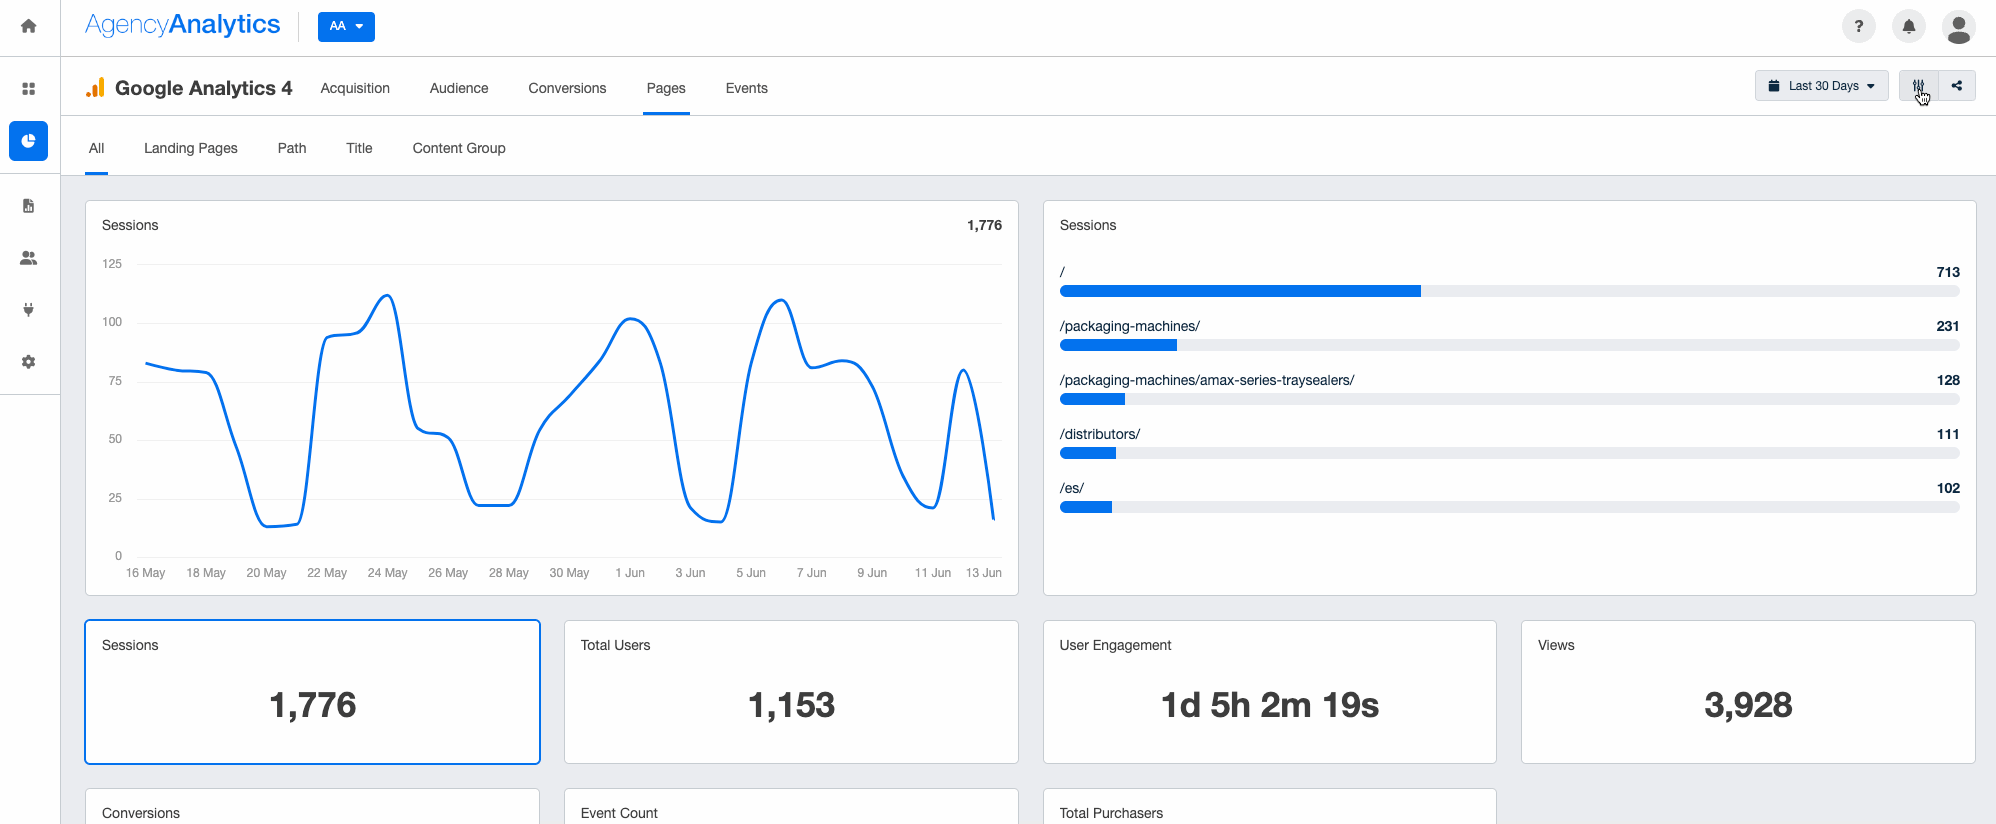This screenshot has width=1996, height=824.
Task: Click the share icon button
Action: tap(1957, 86)
